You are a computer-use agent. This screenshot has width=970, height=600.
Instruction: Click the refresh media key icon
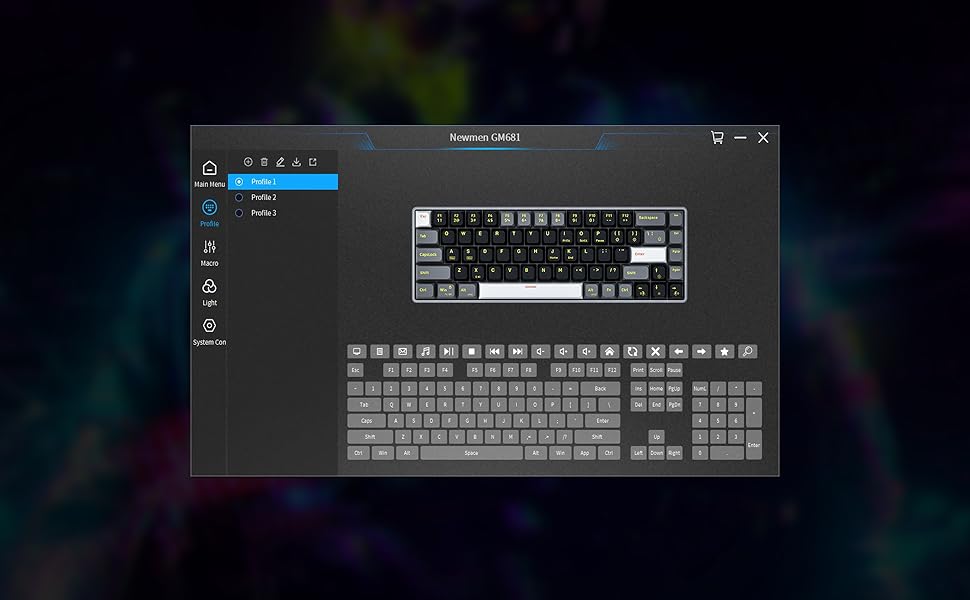click(633, 351)
